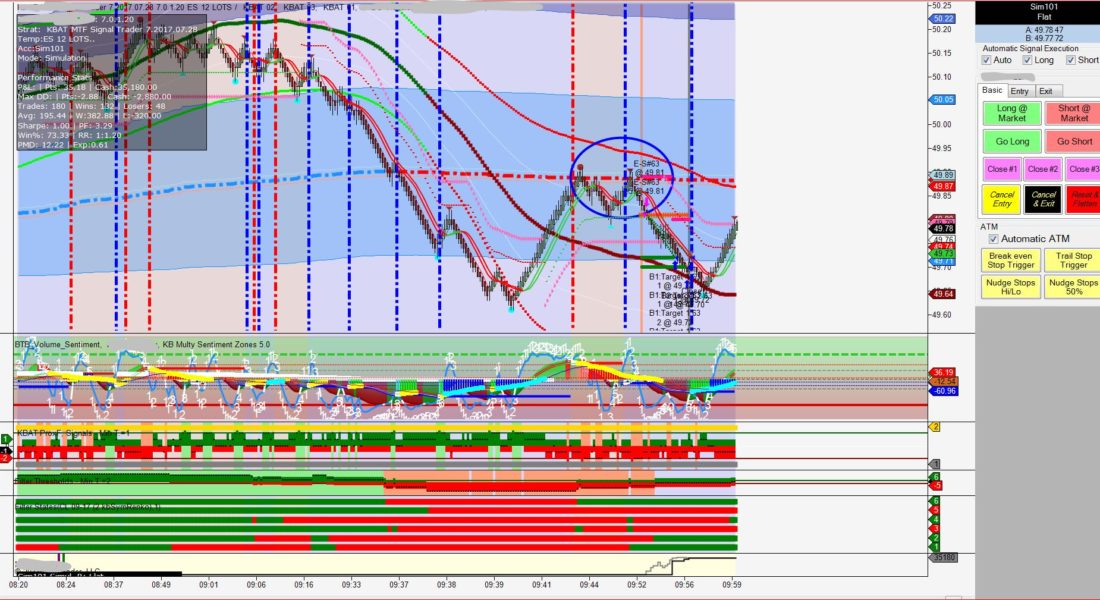
Task: Click the Trail Stop Trigger button
Action: tap(1073, 260)
